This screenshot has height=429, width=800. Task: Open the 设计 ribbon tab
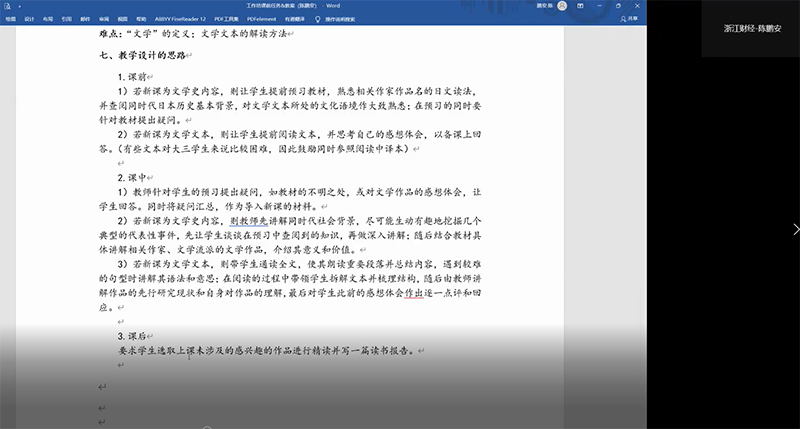point(29,18)
